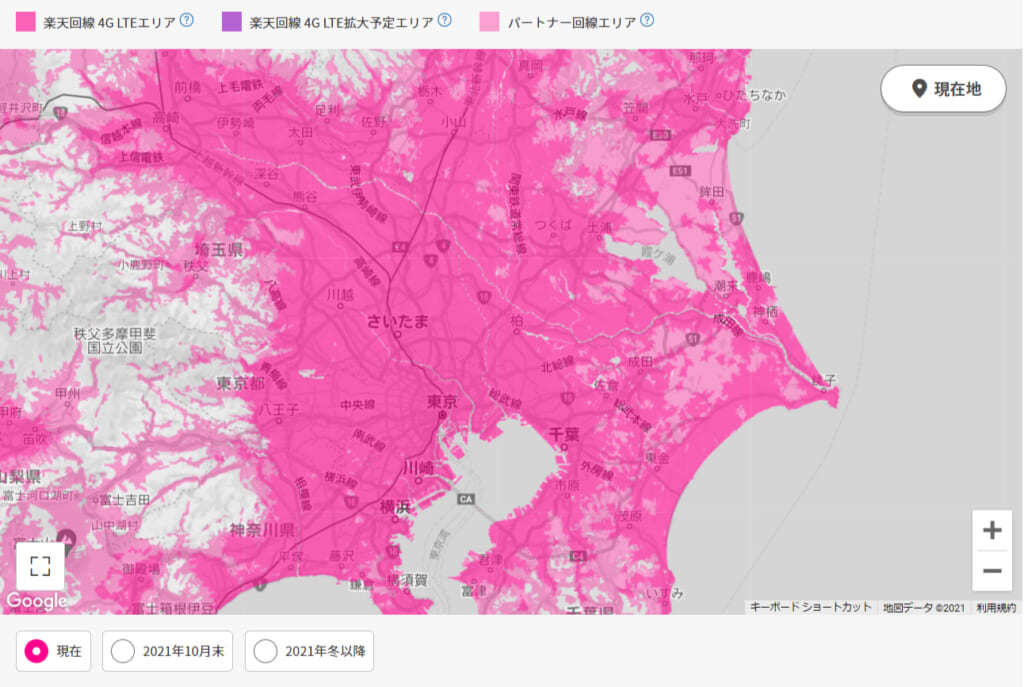Screen dimensions: 1024x687
Task: Zoom in the map with plus button
Action: [992, 530]
